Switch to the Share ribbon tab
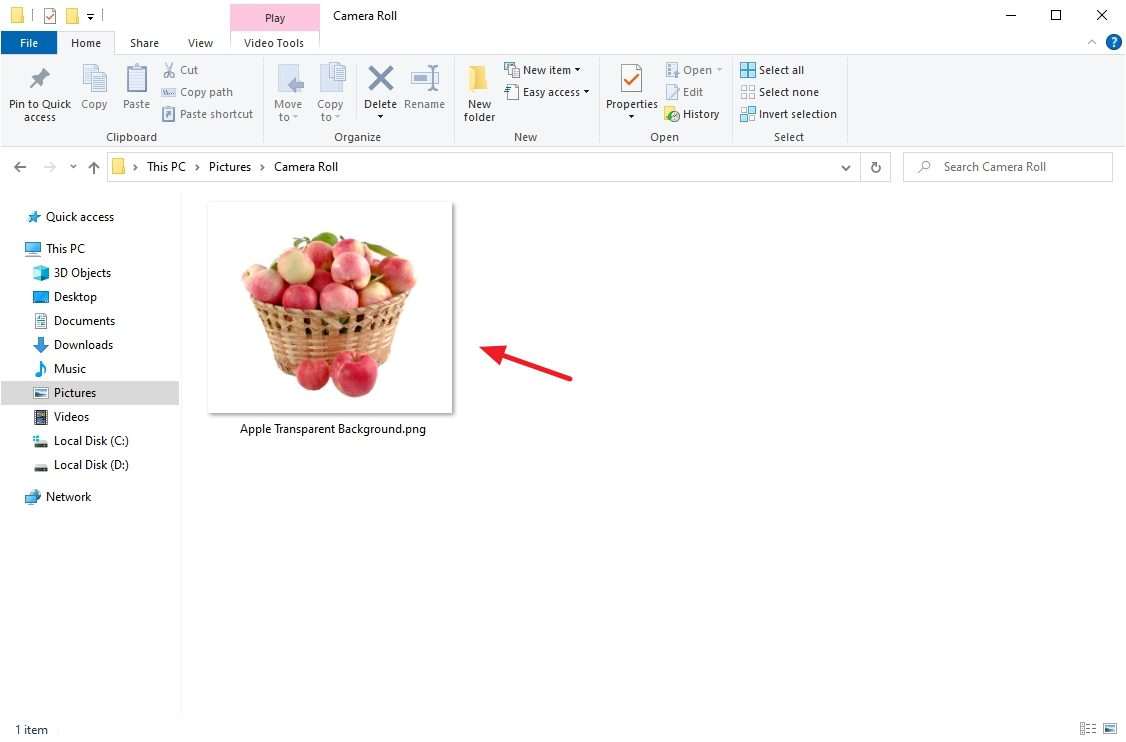This screenshot has height=742, width=1126. point(144,43)
